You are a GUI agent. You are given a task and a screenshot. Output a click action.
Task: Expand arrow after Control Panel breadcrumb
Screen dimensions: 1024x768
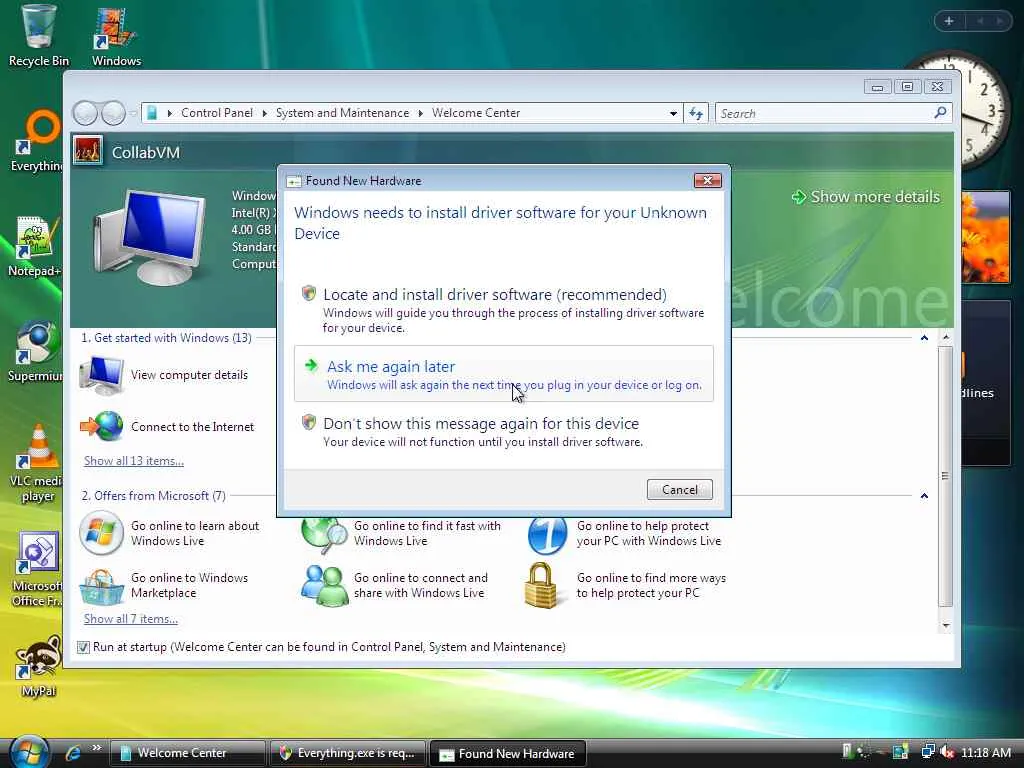(x=264, y=113)
